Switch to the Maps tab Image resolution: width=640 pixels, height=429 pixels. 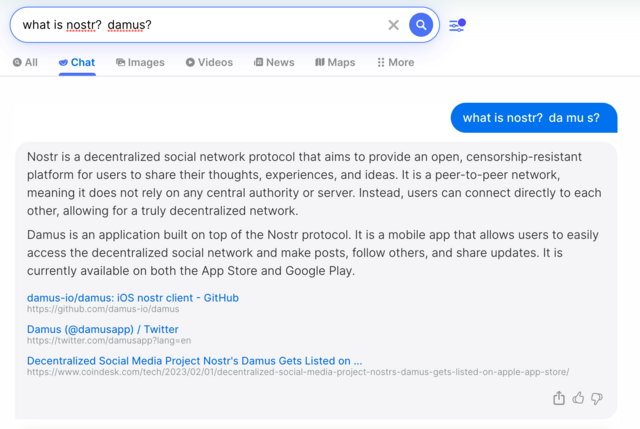(335, 62)
